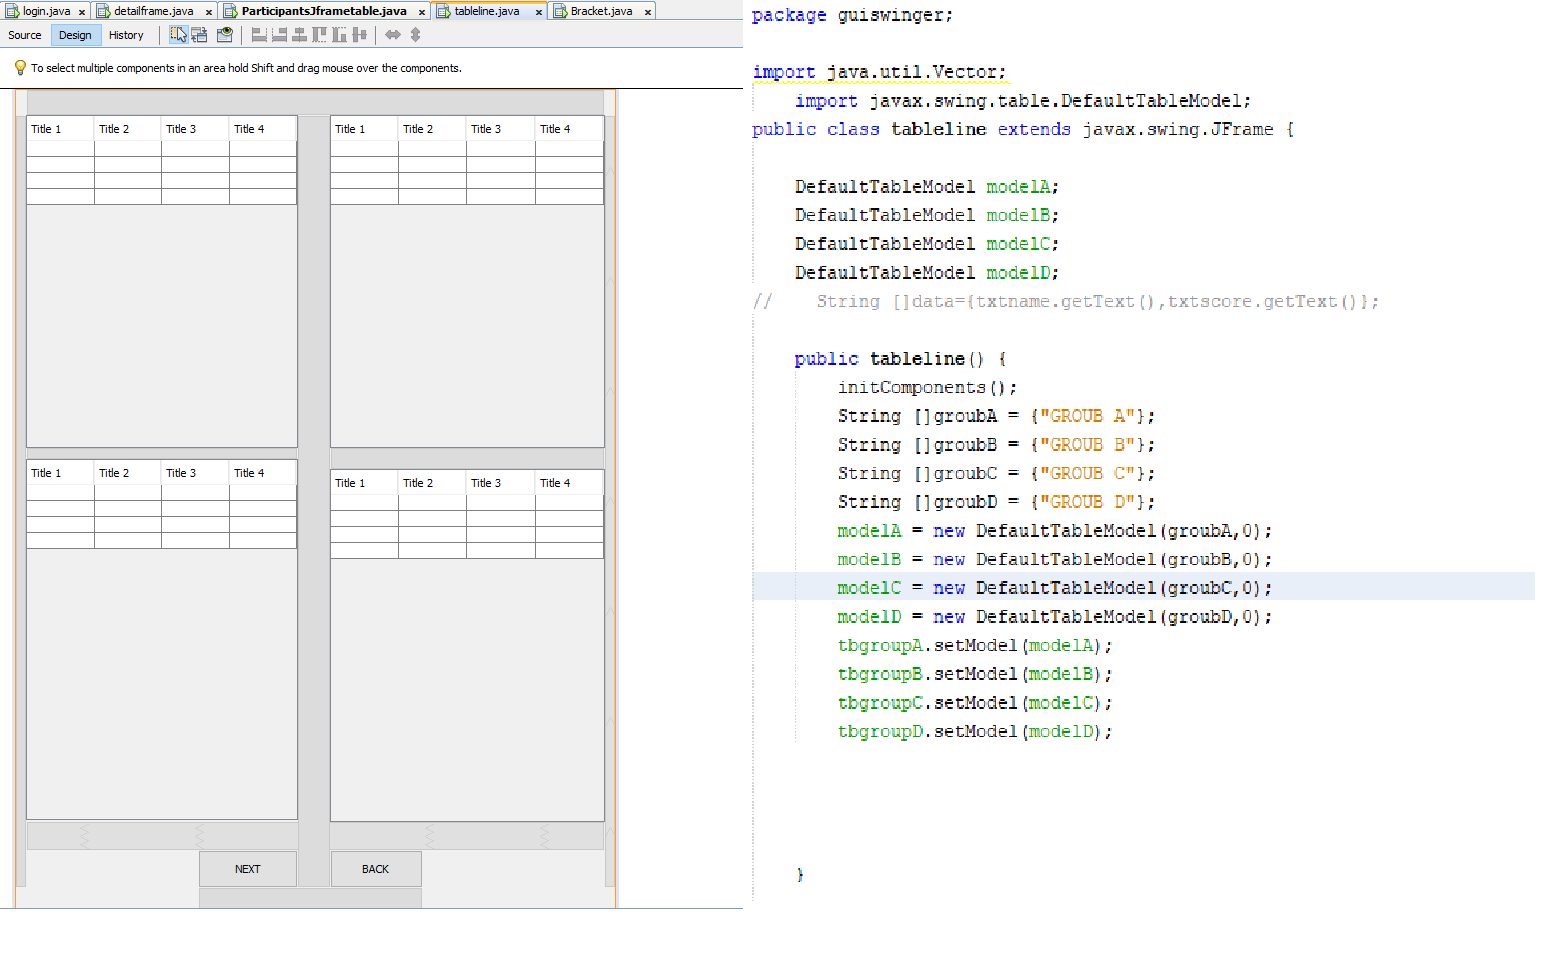Switch to Source view
This screenshot has height=978, width=1552.
click(25, 35)
